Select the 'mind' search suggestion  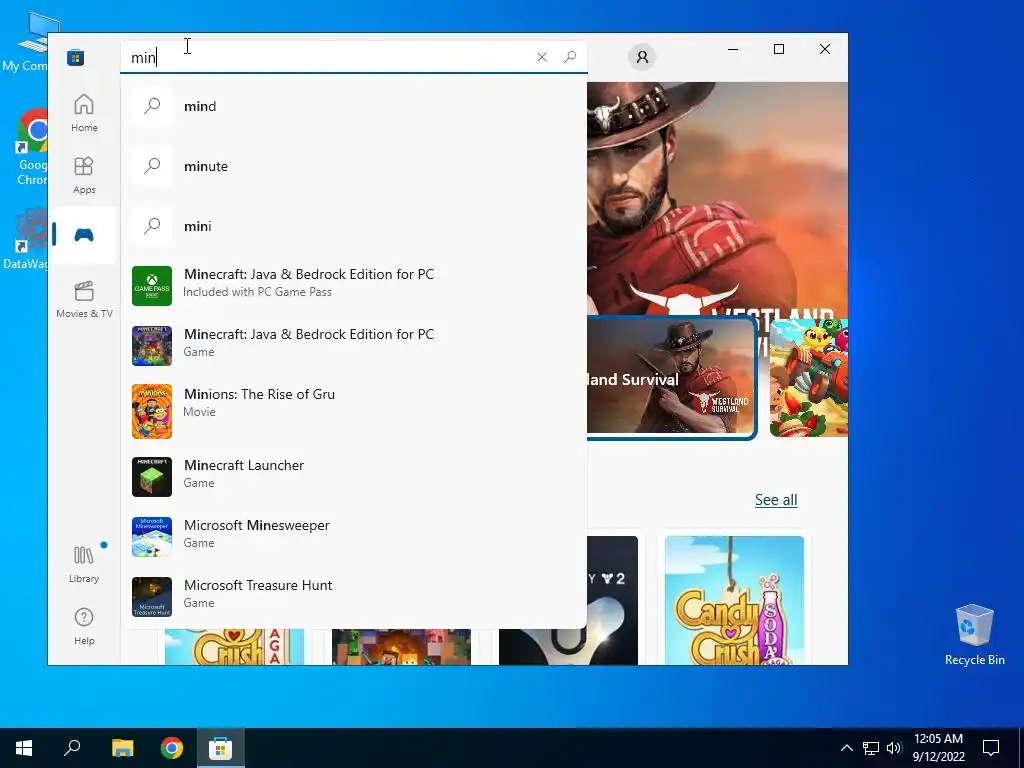click(x=354, y=106)
